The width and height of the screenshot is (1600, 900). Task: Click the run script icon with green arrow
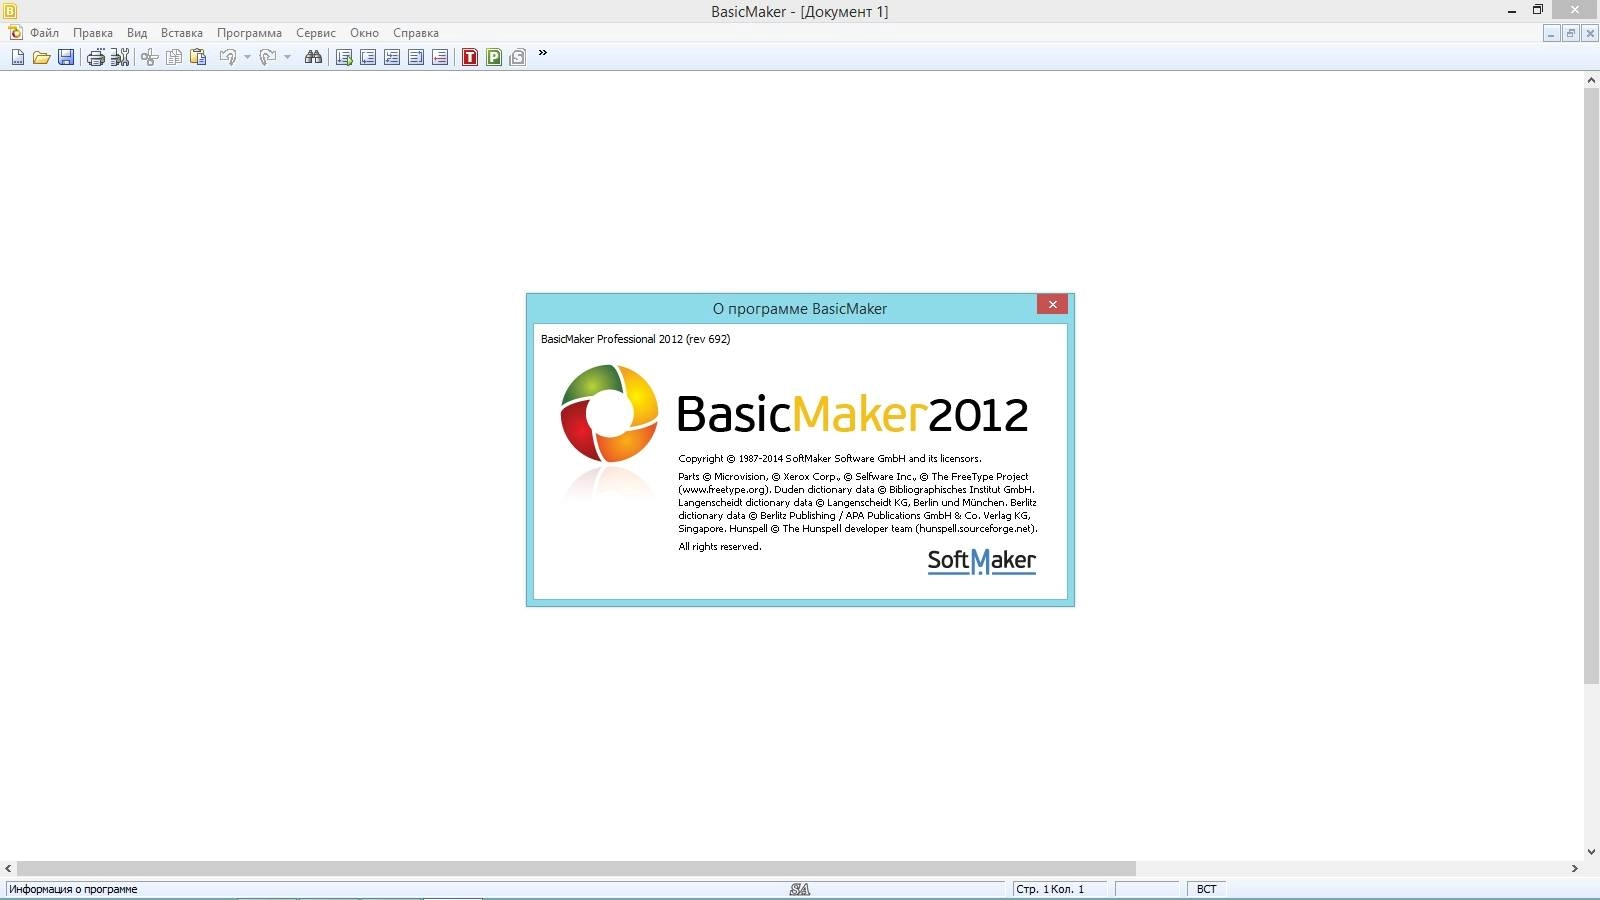pos(344,57)
